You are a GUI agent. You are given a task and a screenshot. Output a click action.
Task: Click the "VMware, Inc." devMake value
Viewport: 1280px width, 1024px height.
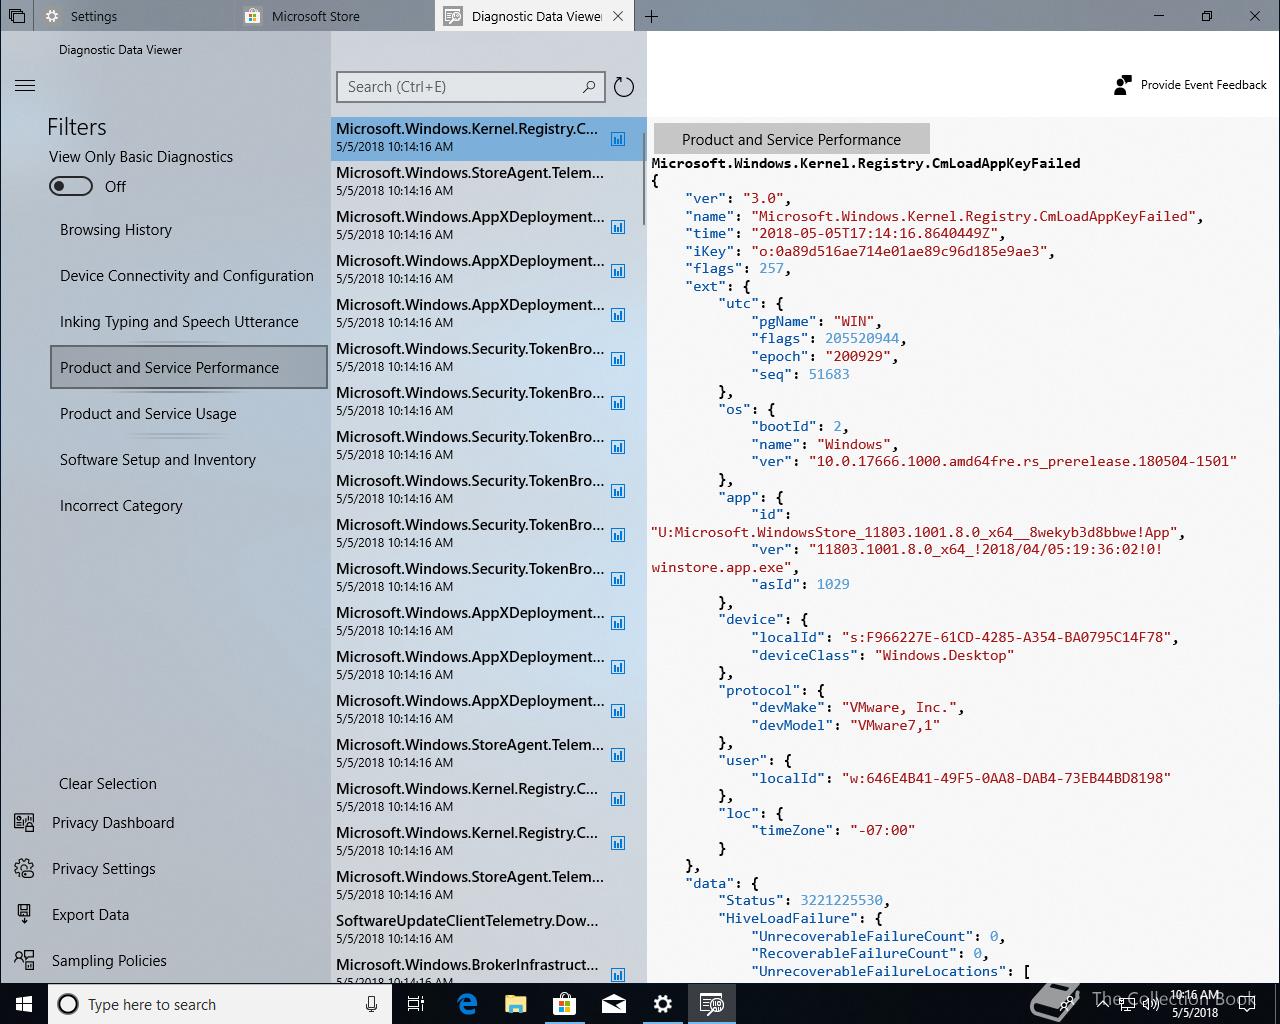click(x=900, y=707)
